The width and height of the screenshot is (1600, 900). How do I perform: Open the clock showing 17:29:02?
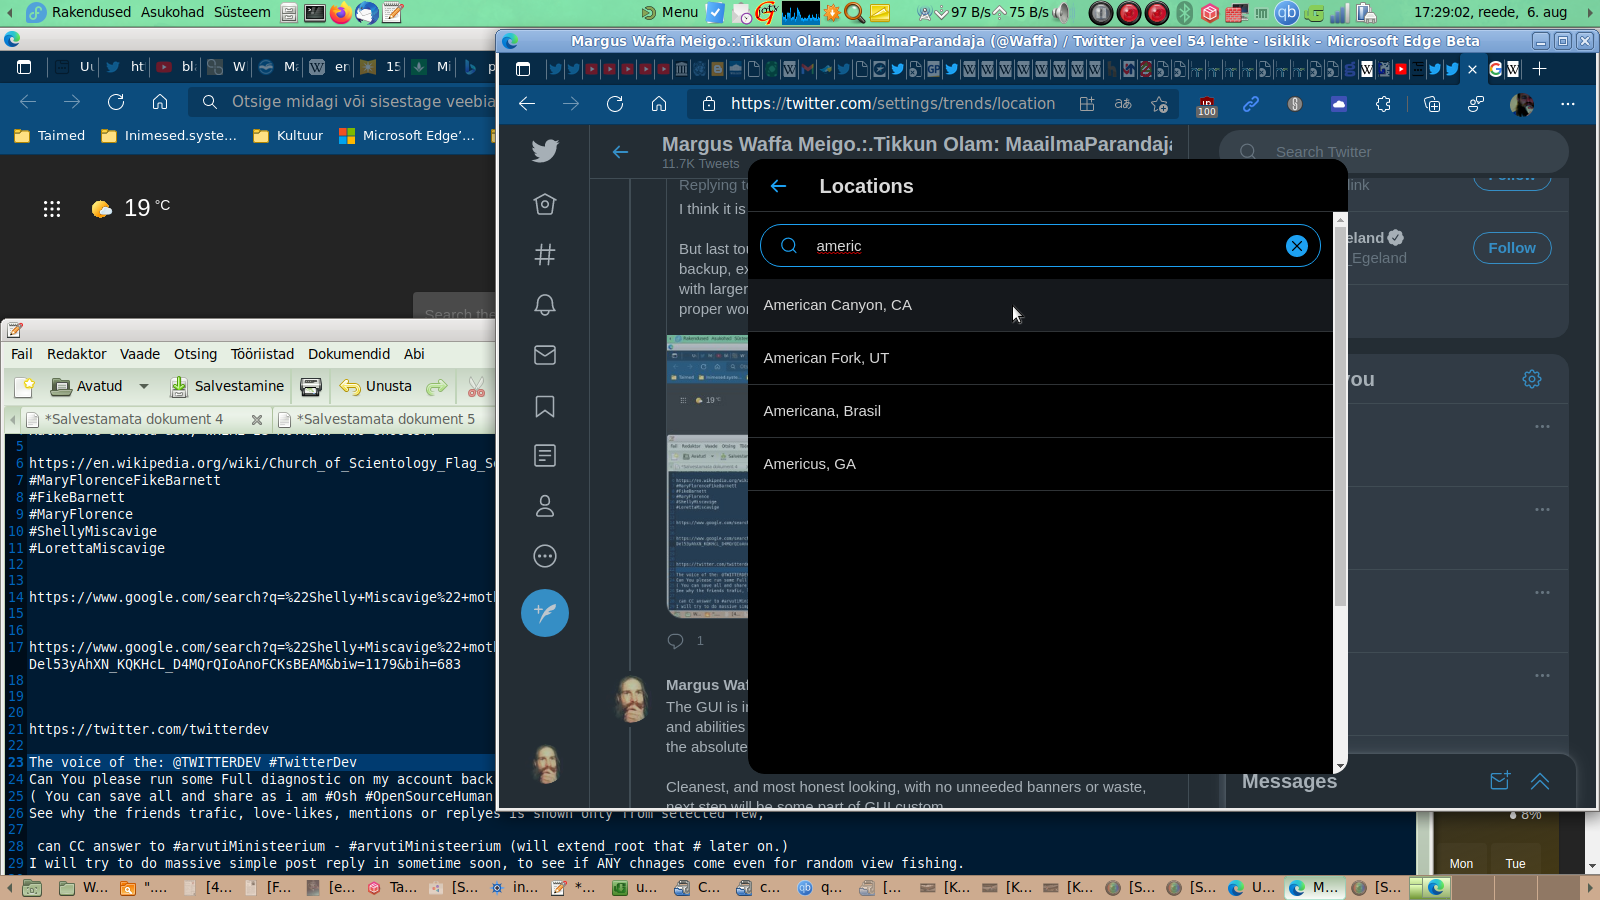coord(1490,12)
